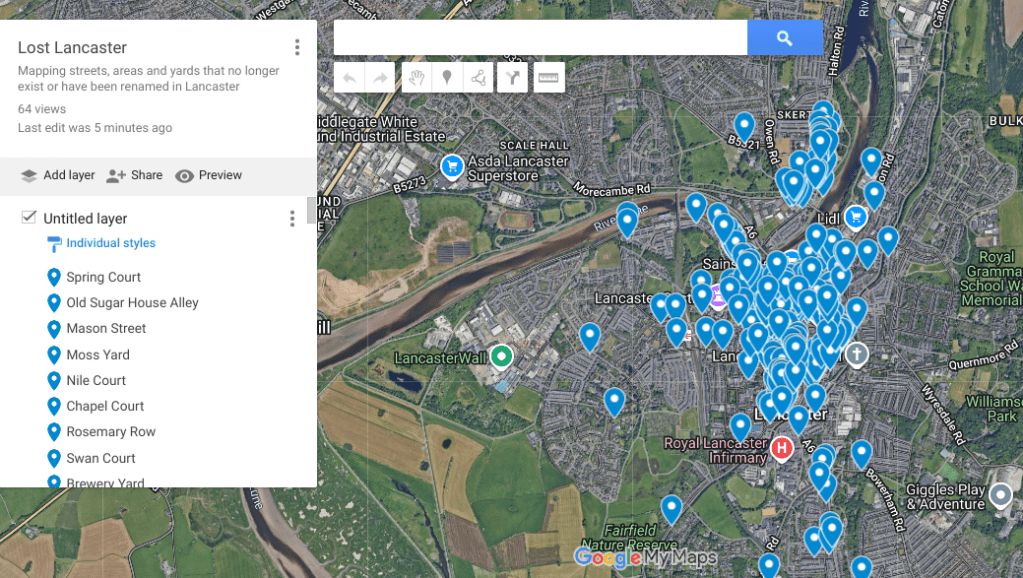Open the Lost Lancaster map options menu
Image resolution: width=1023 pixels, height=578 pixels.
click(x=297, y=48)
